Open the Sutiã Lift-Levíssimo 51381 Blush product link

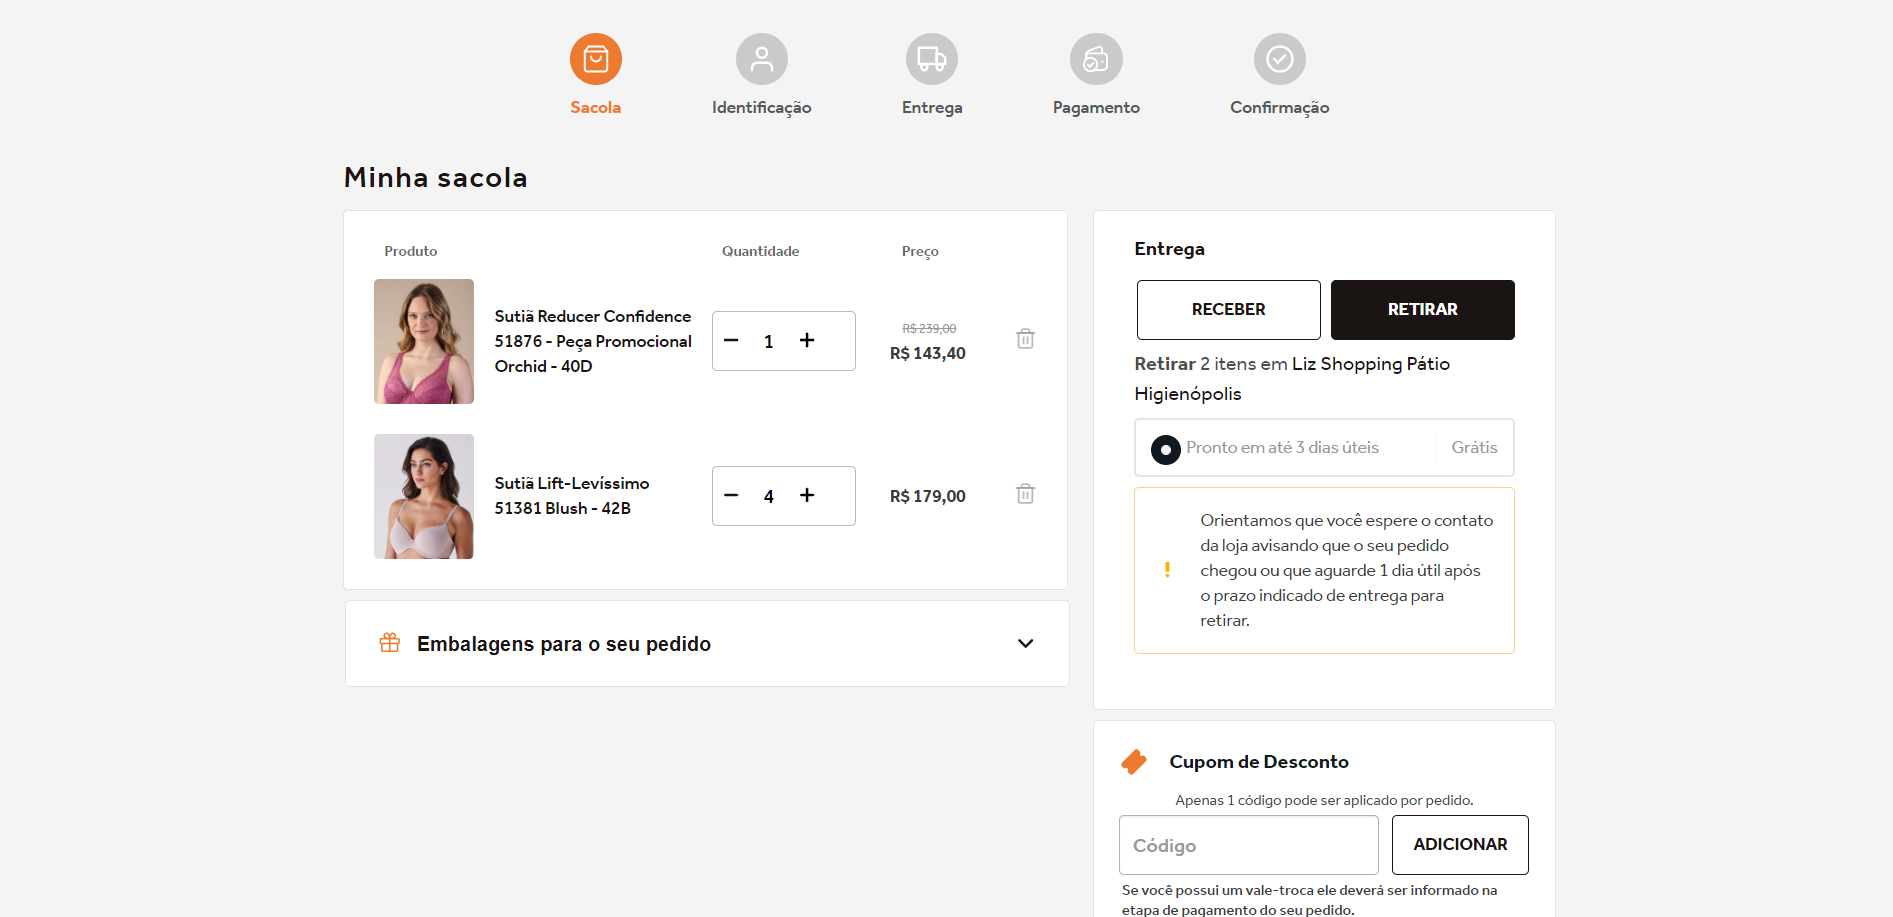click(x=571, y=496)
